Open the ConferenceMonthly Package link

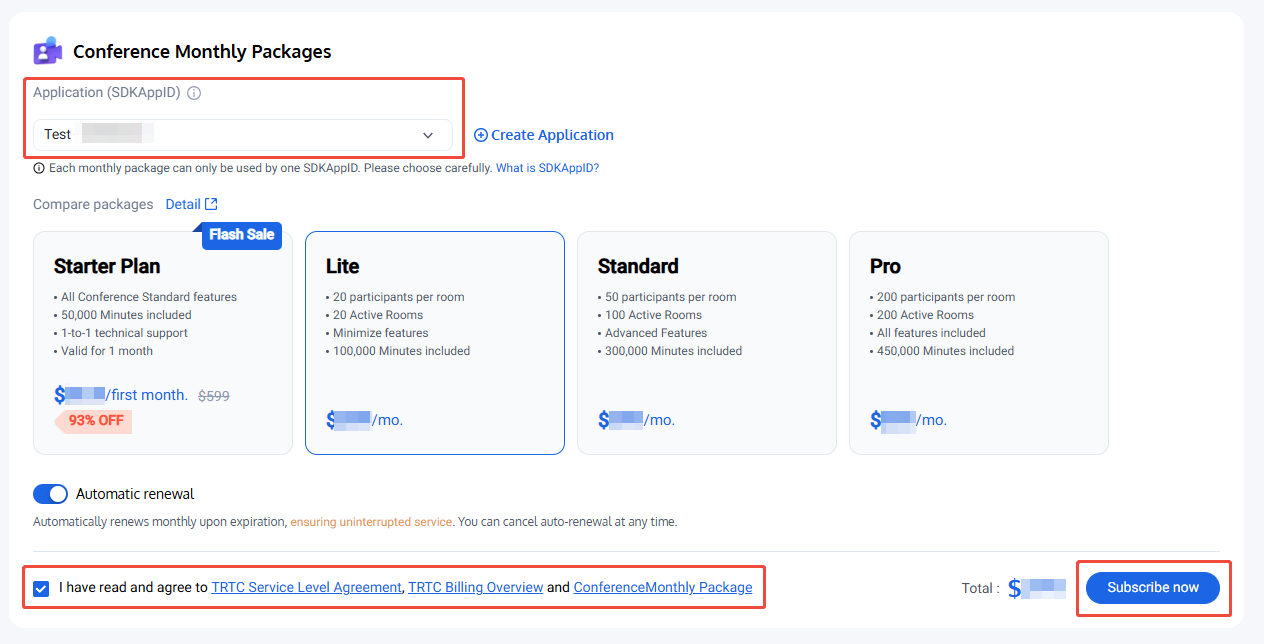point(663,588)
